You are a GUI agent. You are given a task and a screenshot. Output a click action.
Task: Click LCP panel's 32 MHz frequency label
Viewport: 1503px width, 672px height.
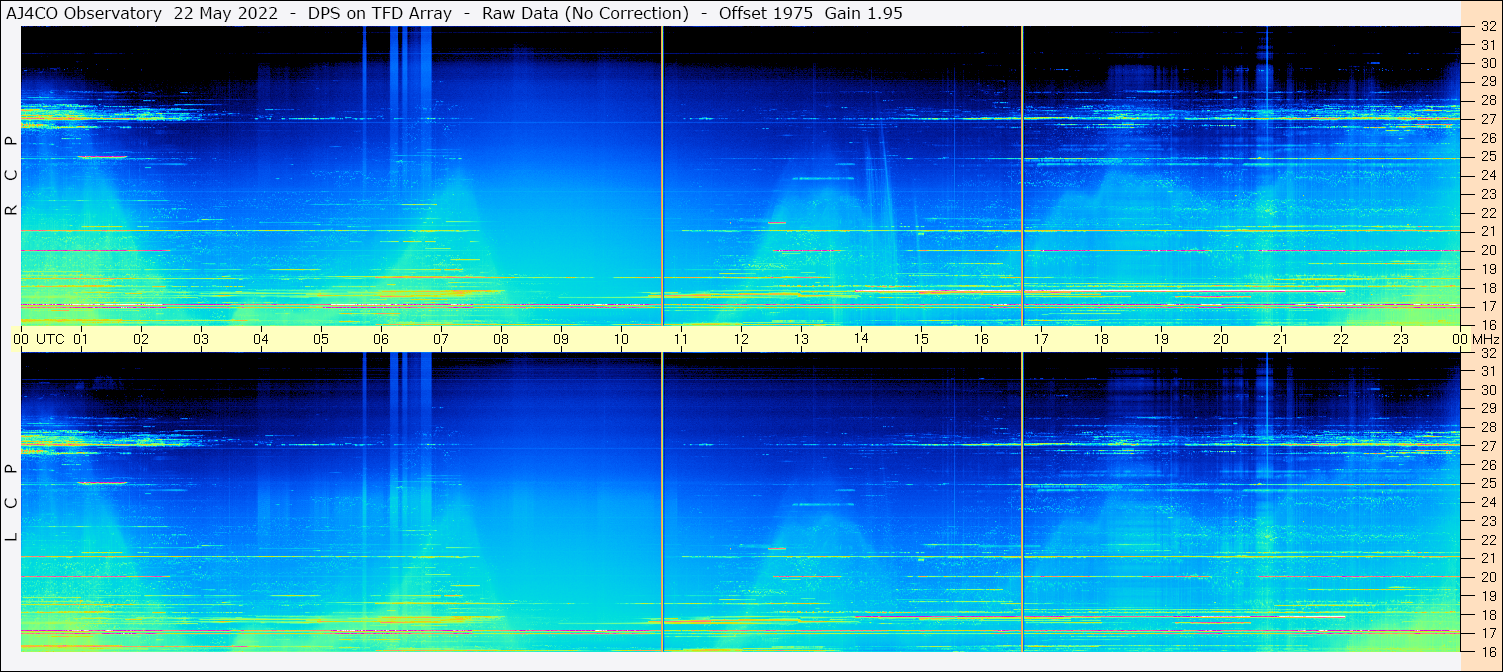point(1488,353)
